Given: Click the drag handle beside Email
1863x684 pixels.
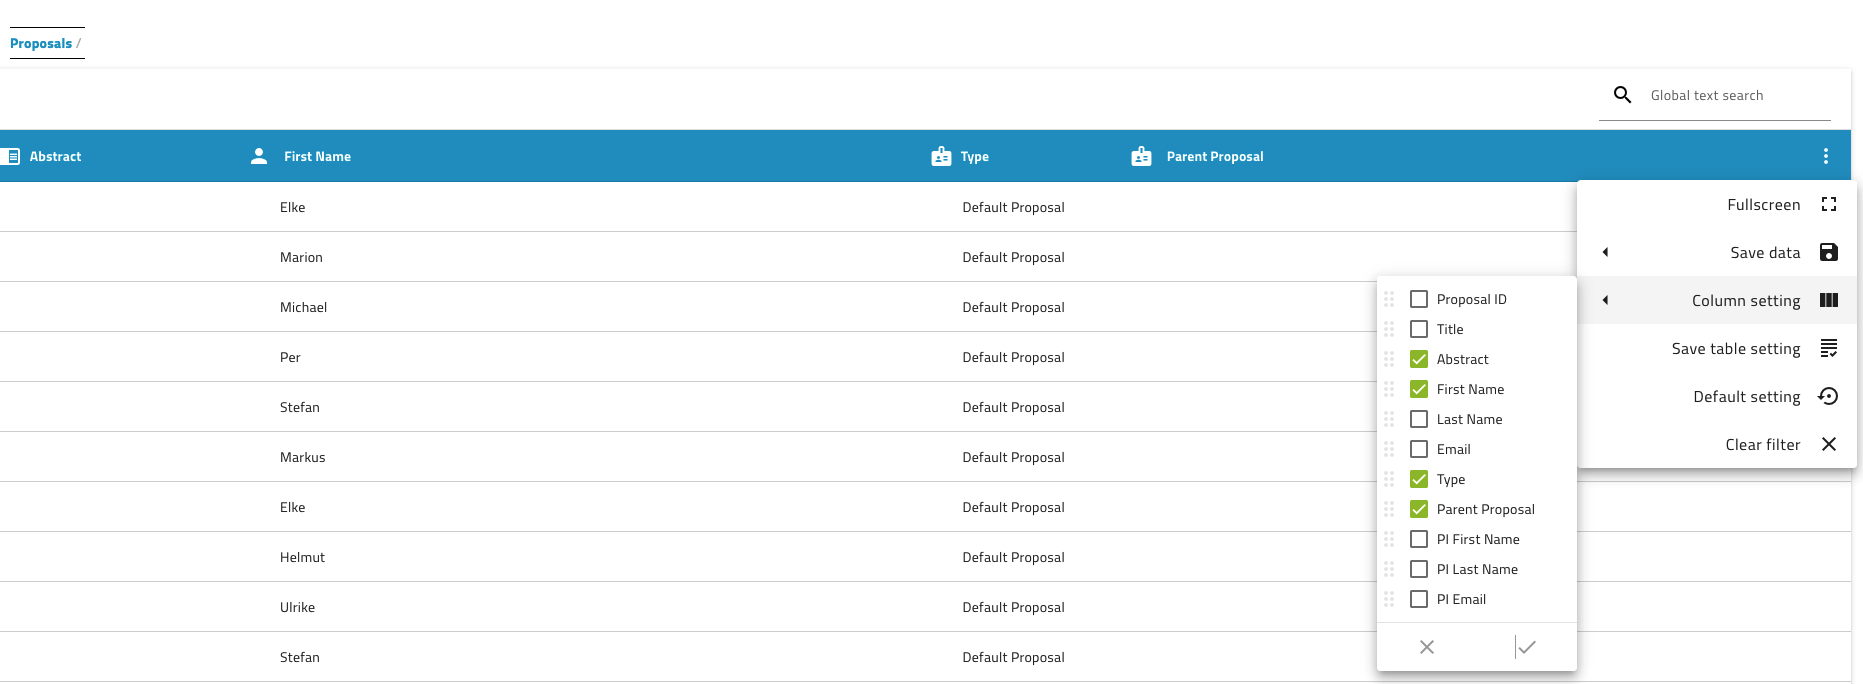Looking at the screenshot, I should (1389, 449).
